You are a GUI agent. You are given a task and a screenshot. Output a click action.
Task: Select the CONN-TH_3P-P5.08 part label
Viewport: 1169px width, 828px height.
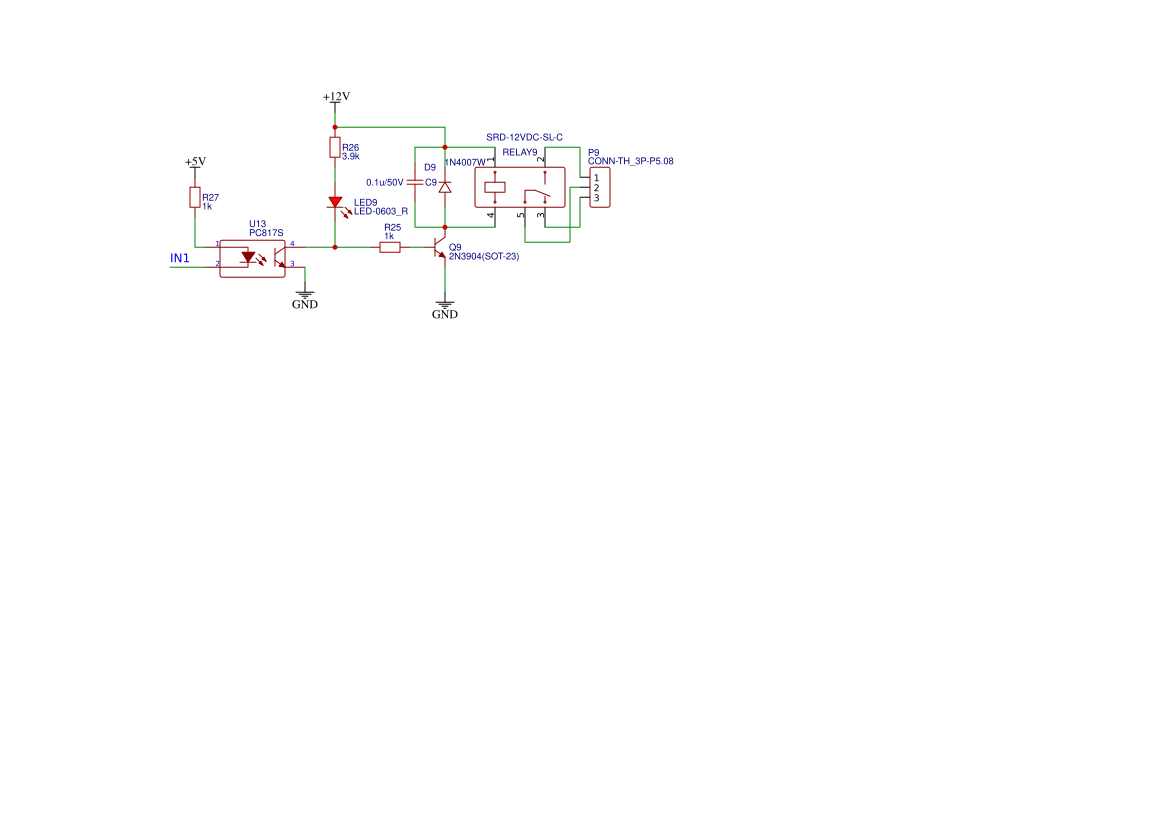click(631, 161)
